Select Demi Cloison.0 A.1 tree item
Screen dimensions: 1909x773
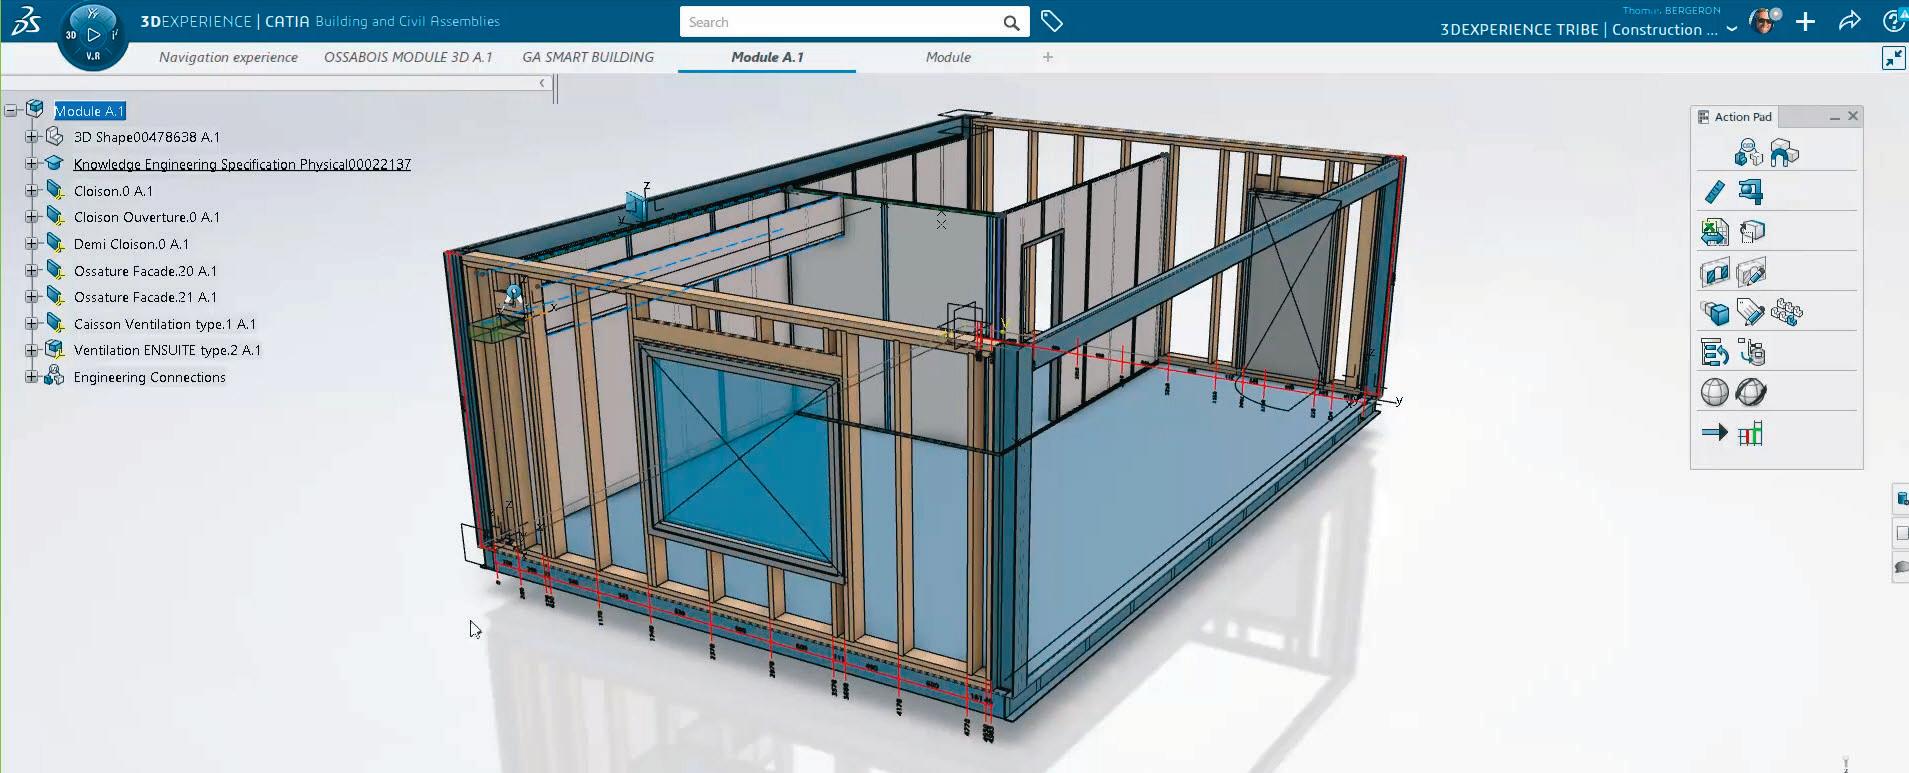[131, 244]
